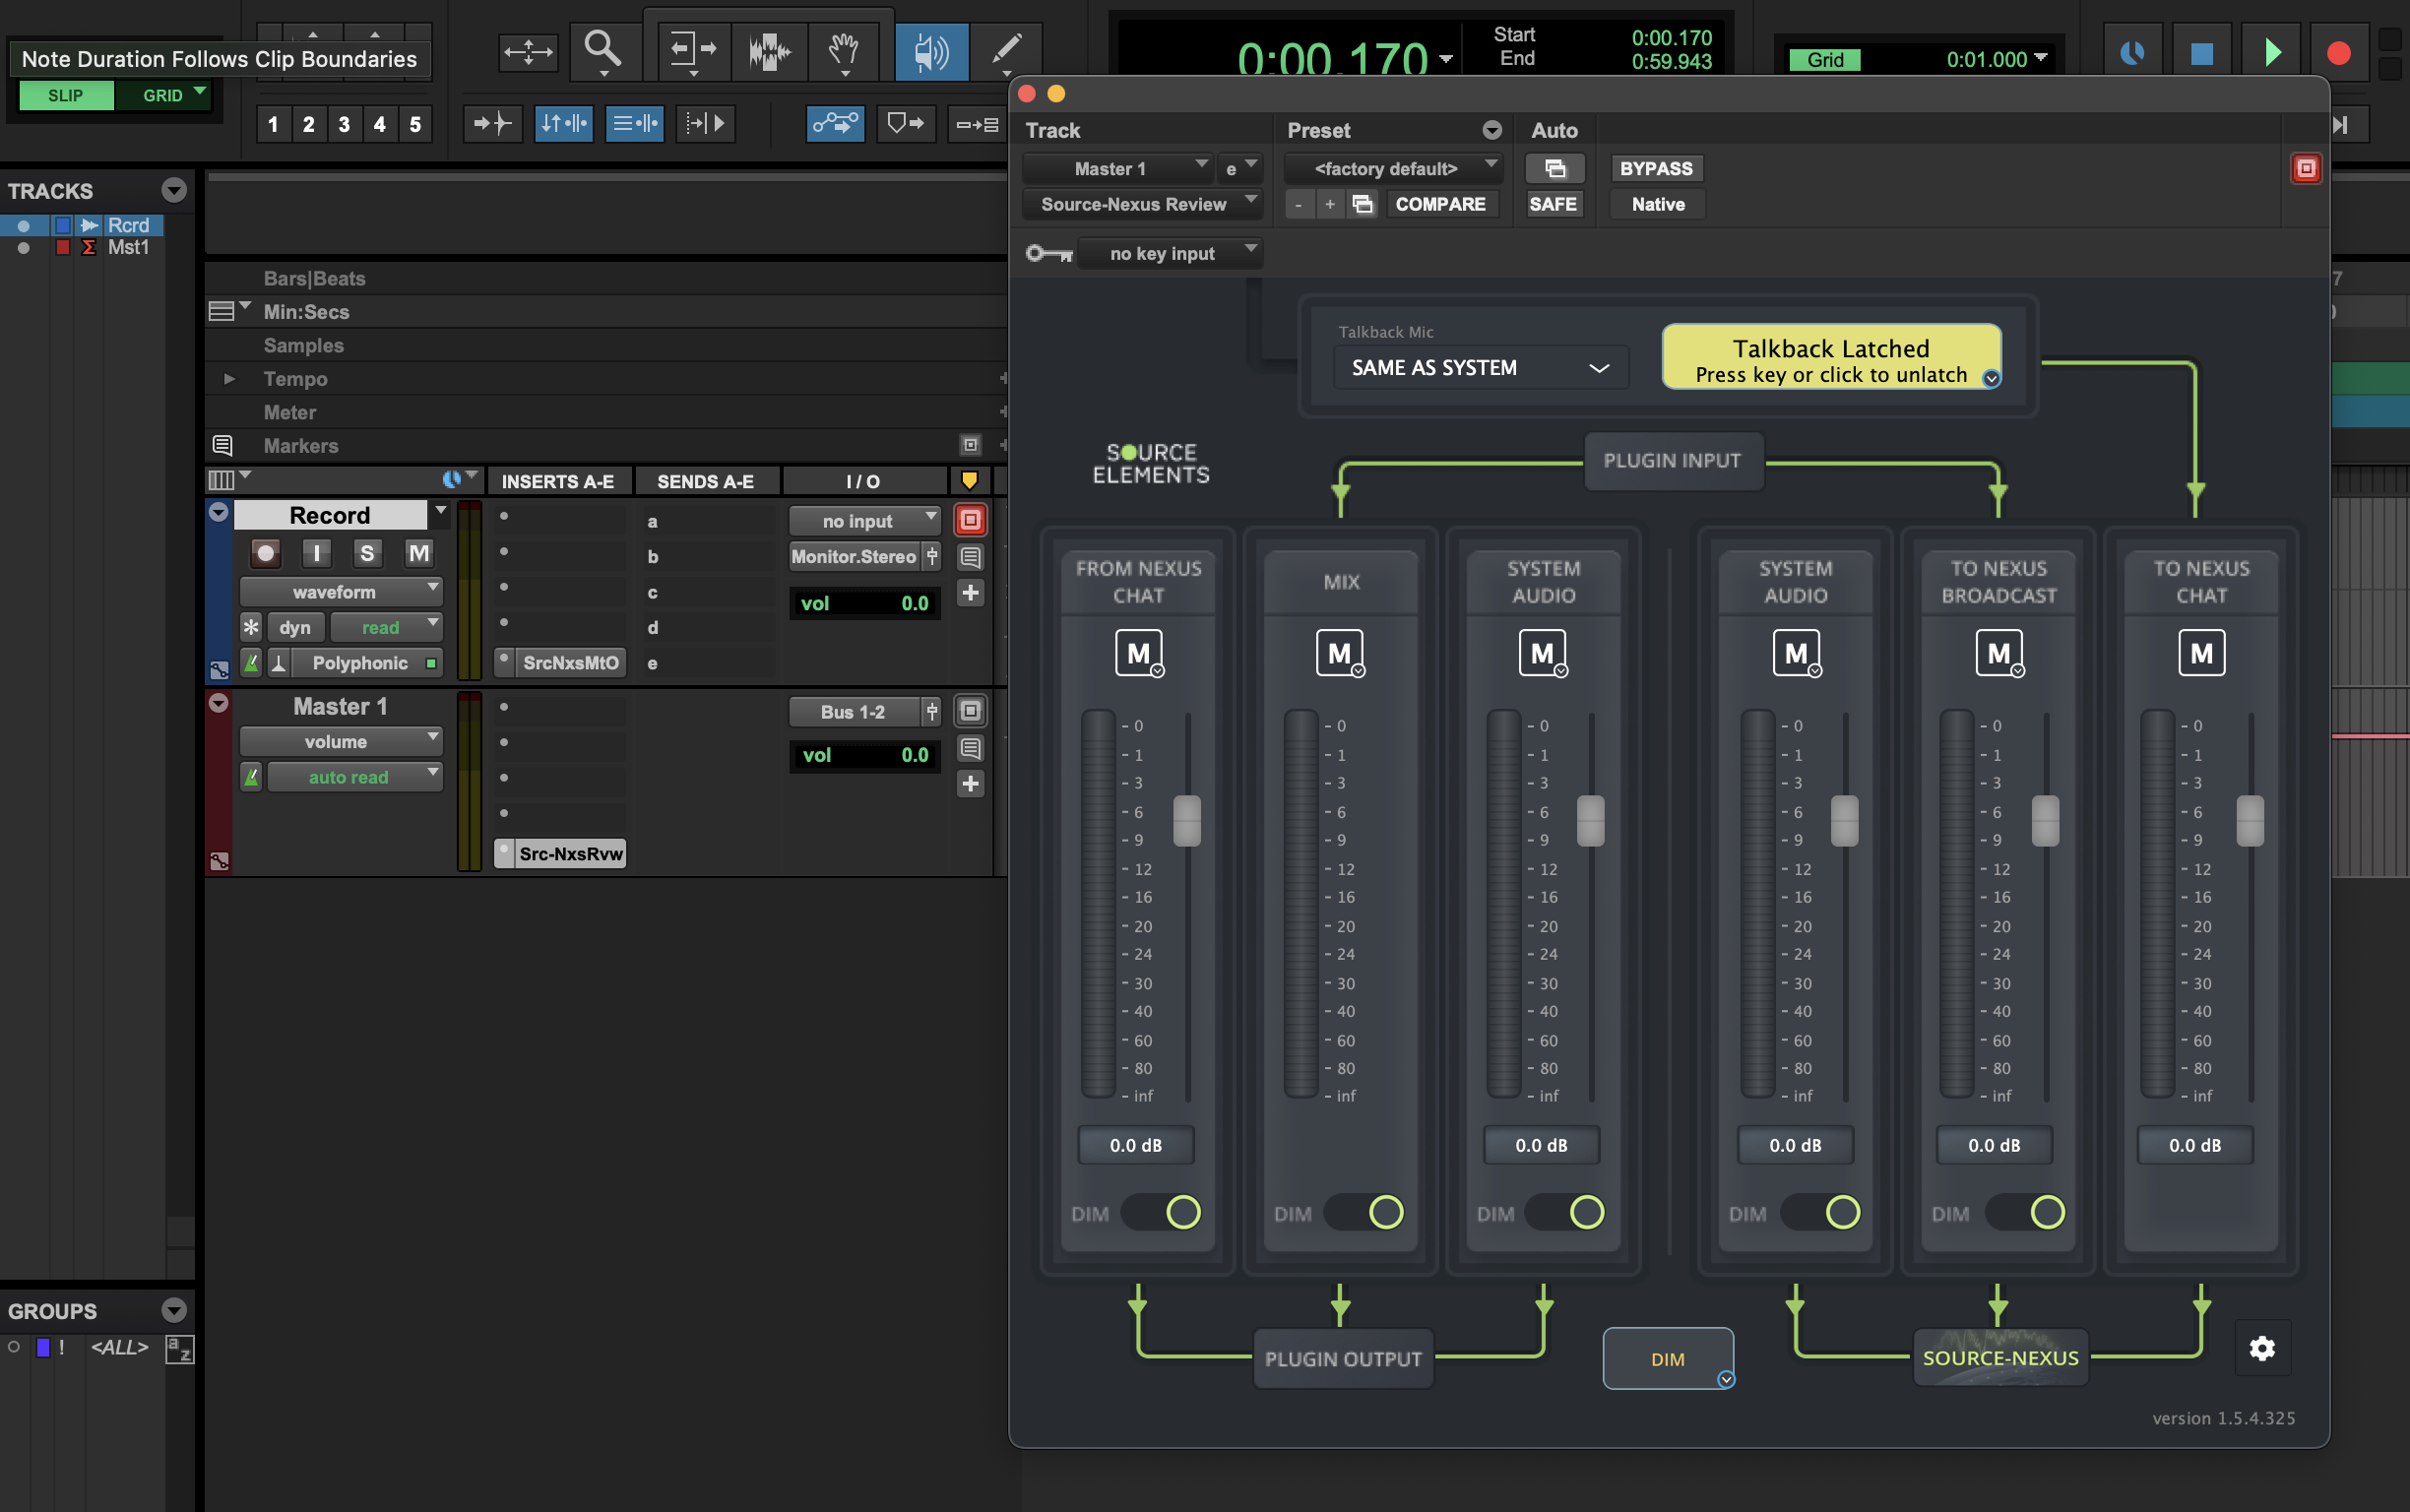Viewport: 2410px width, 1512px height.
Task: Recall zoom preset 5
Action: [415, 124]
